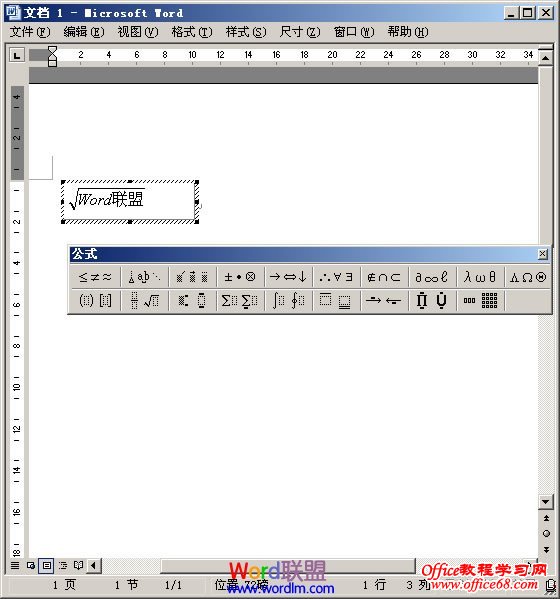This screenshot has height=599, width=560.
Task: Open the integral templates palette
Action: 288,301
